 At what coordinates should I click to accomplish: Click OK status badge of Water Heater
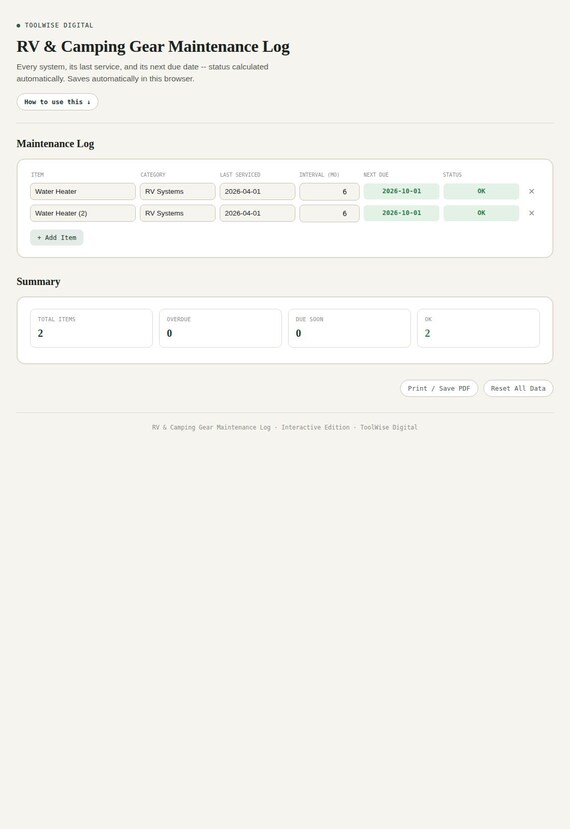point(481,191)
